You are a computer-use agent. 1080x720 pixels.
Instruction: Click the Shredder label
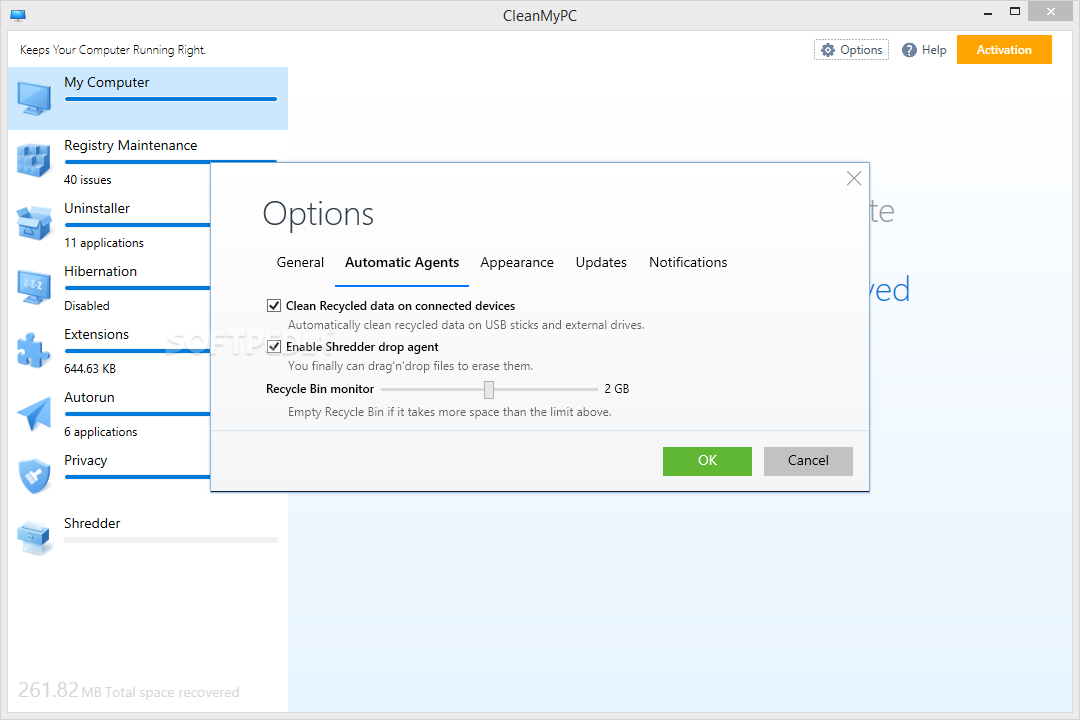[92, 524]
